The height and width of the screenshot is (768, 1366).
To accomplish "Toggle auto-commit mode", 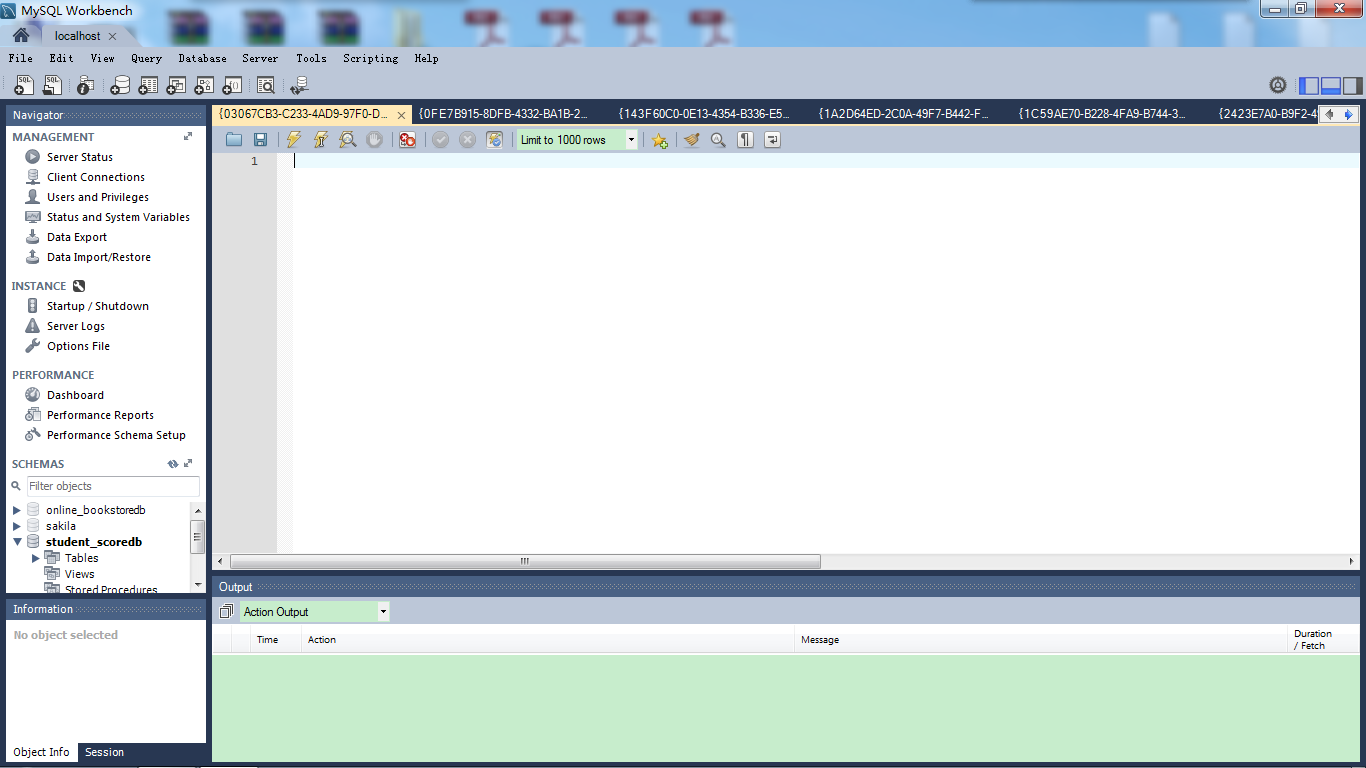I will 494,140.
